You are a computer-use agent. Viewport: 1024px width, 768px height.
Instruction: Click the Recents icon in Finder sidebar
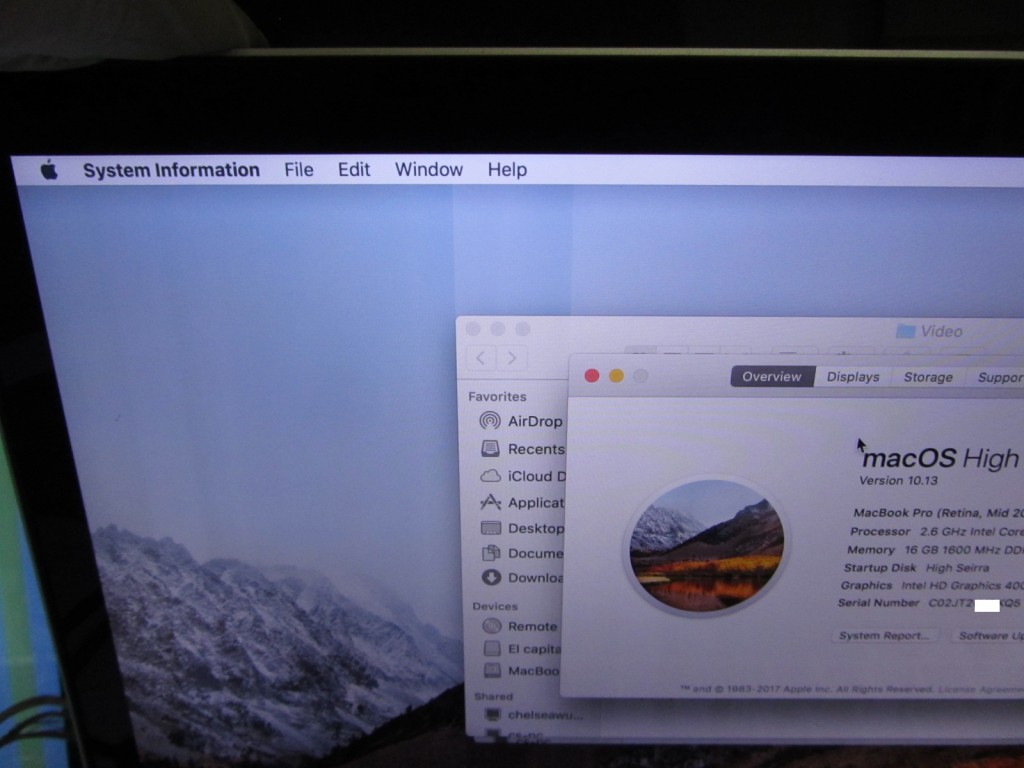[x=490, y=448]
